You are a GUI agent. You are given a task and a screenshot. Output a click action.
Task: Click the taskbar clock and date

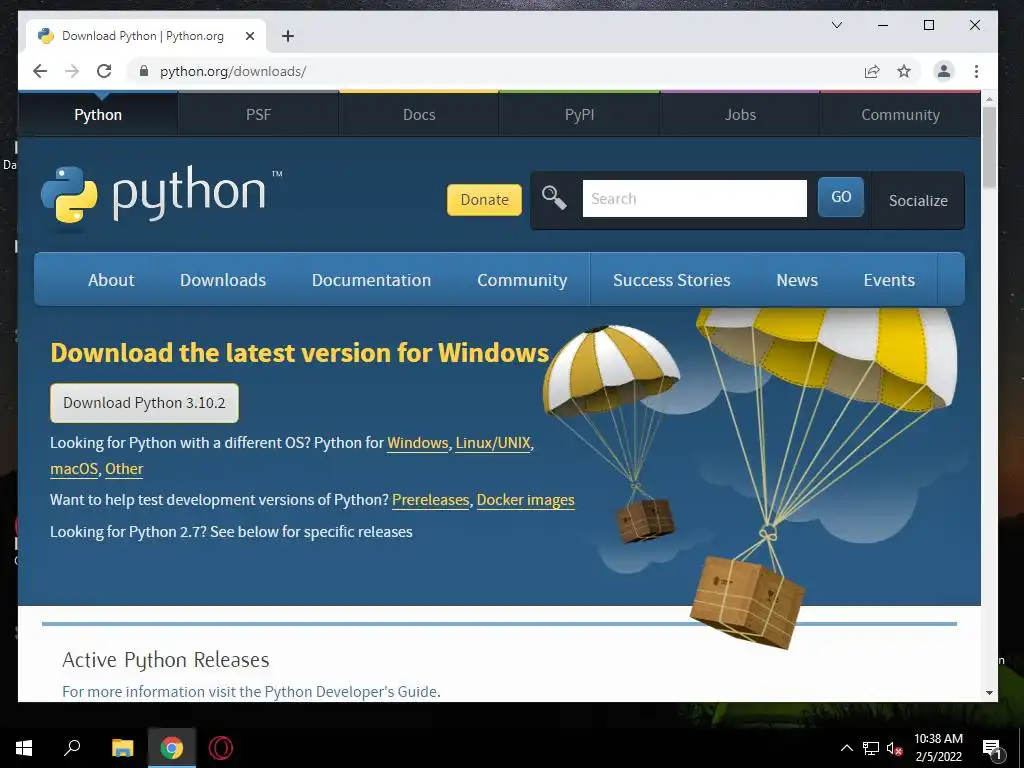coord(938,748)
